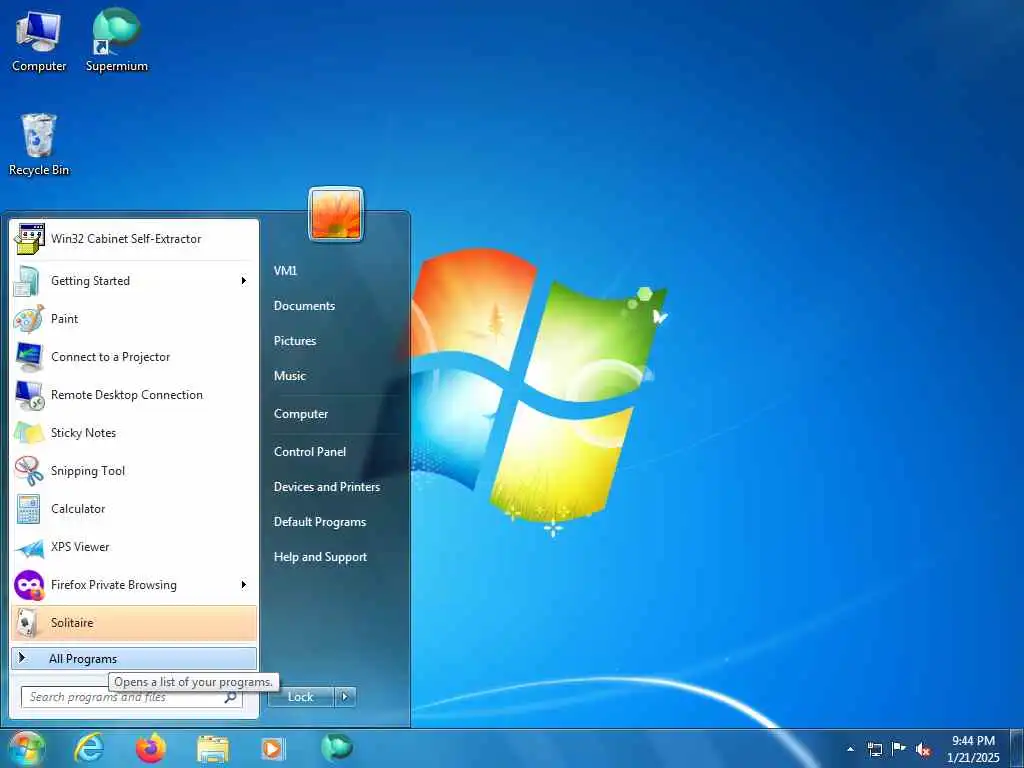This screenshot has width=1024, height=768.
Task: Click the Lock button
Action: coord(301,697)
